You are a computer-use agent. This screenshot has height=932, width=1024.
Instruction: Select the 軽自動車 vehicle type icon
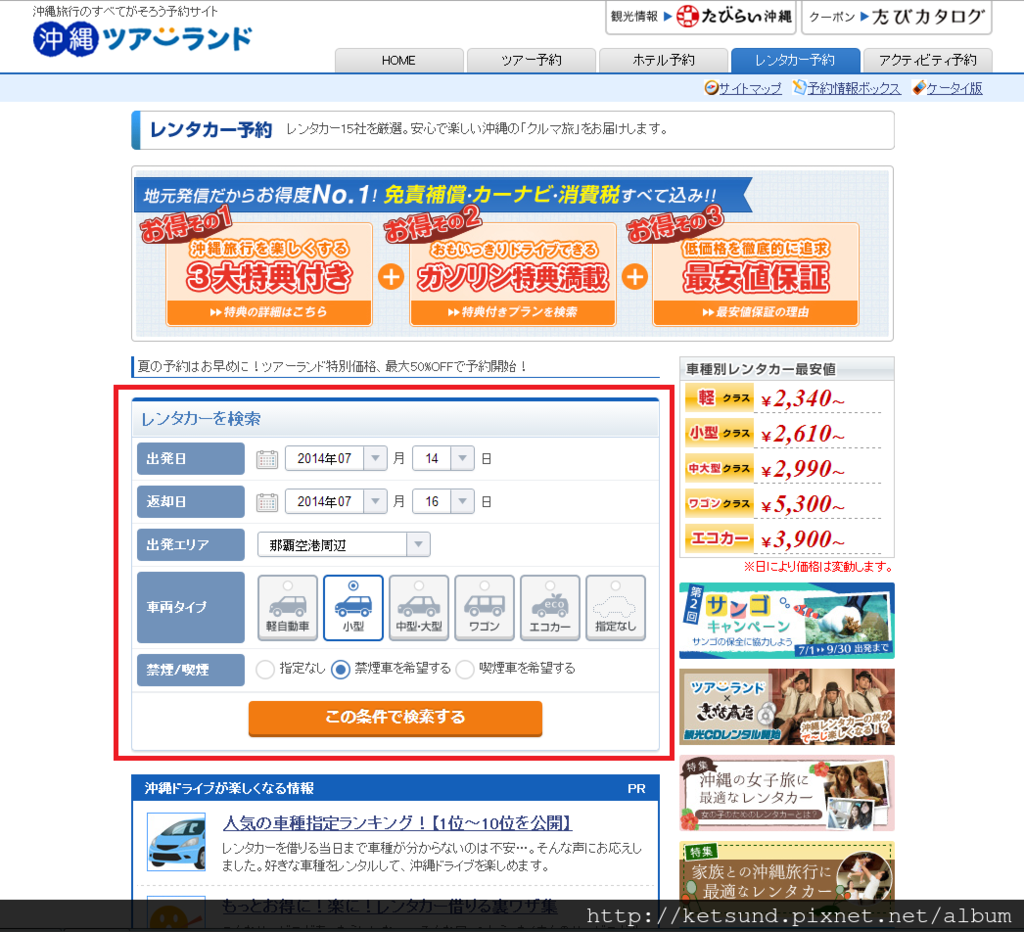(x=287, y=608)
